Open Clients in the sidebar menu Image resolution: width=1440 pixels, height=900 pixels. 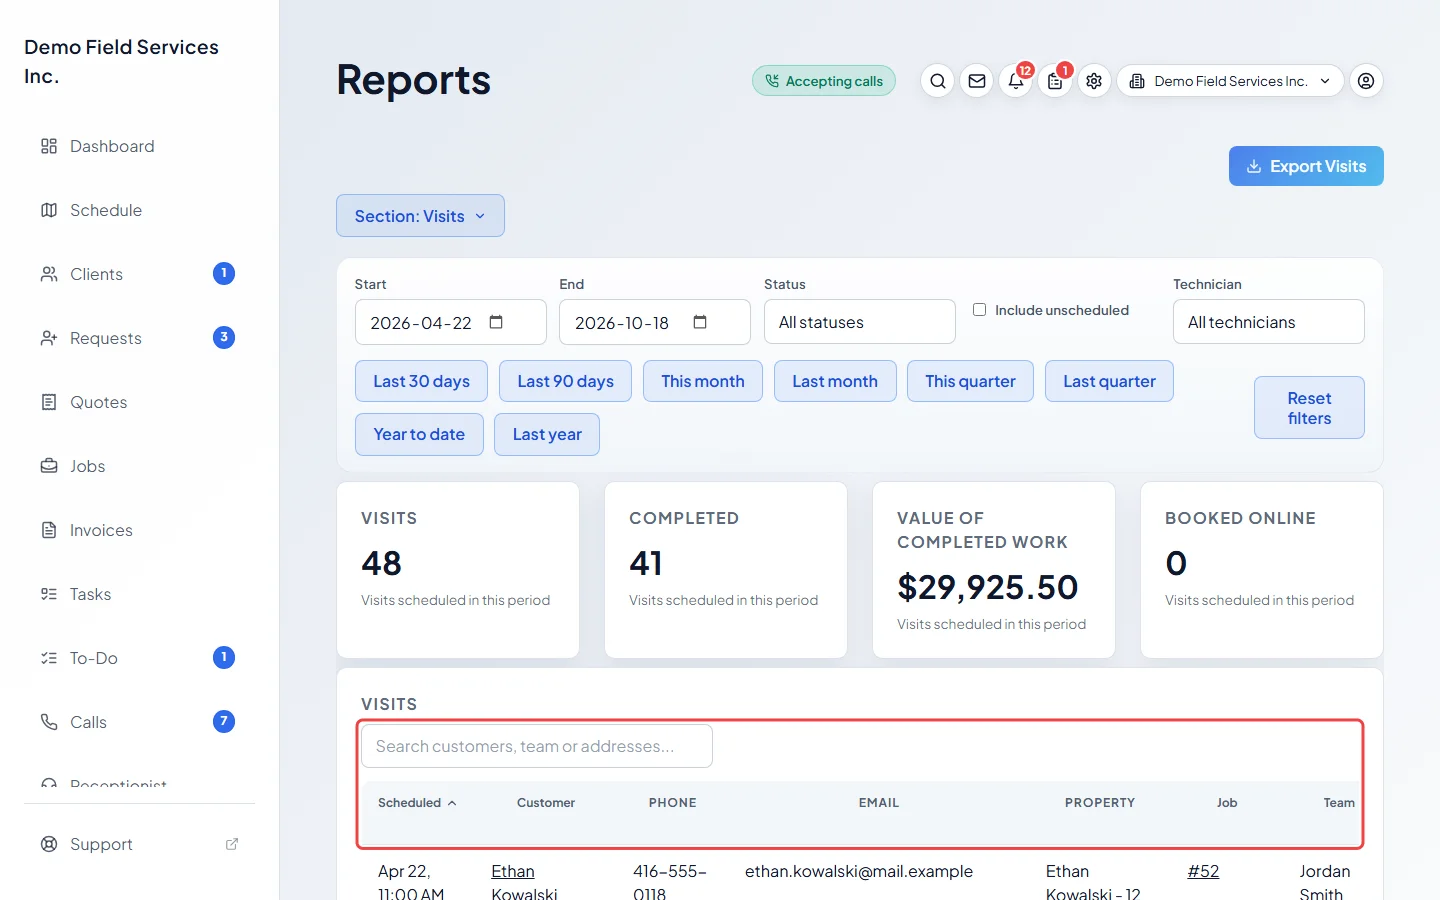click(x=140, y=274)
